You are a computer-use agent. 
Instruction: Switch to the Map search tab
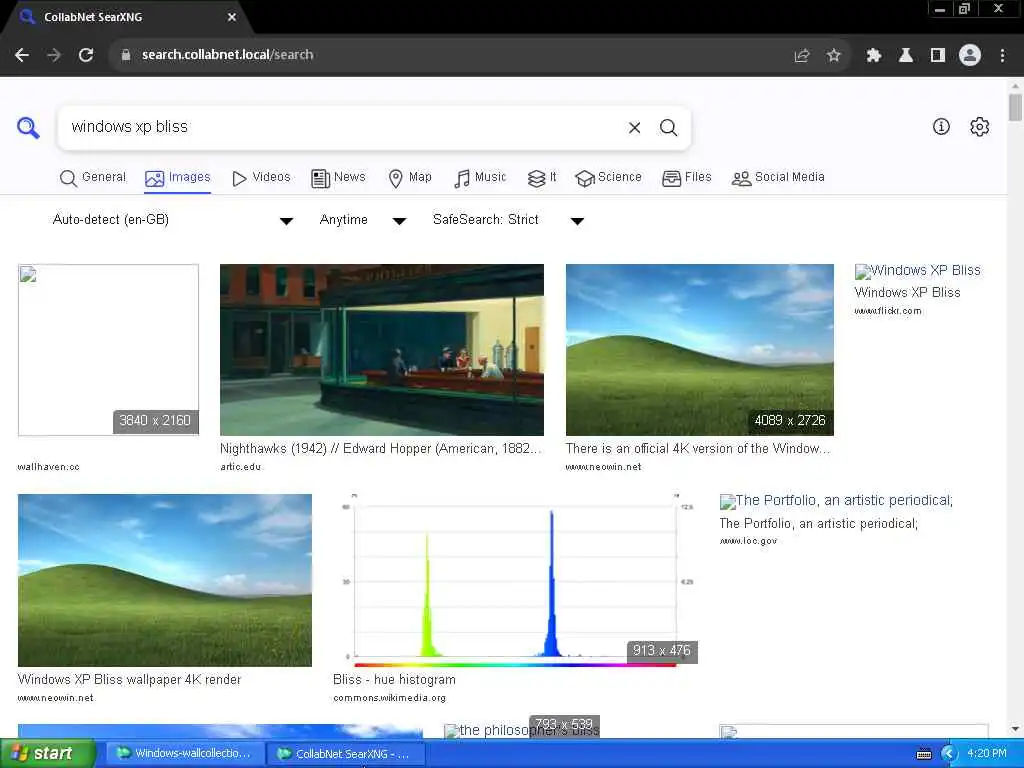pos(409,178)
